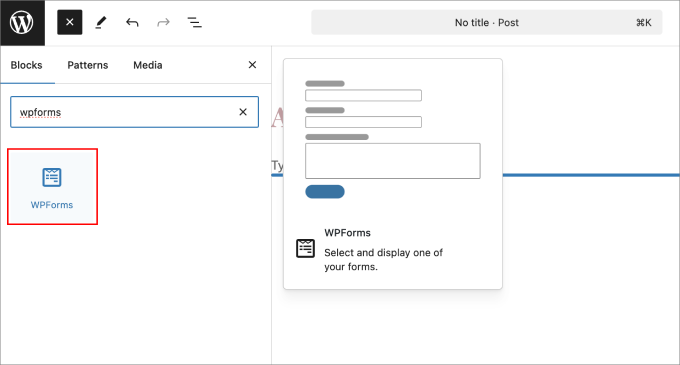The width and height of the screenshot is (680, 365).
Task: Click 'Select and display one of your forms' text
Action: pos(383,260)
